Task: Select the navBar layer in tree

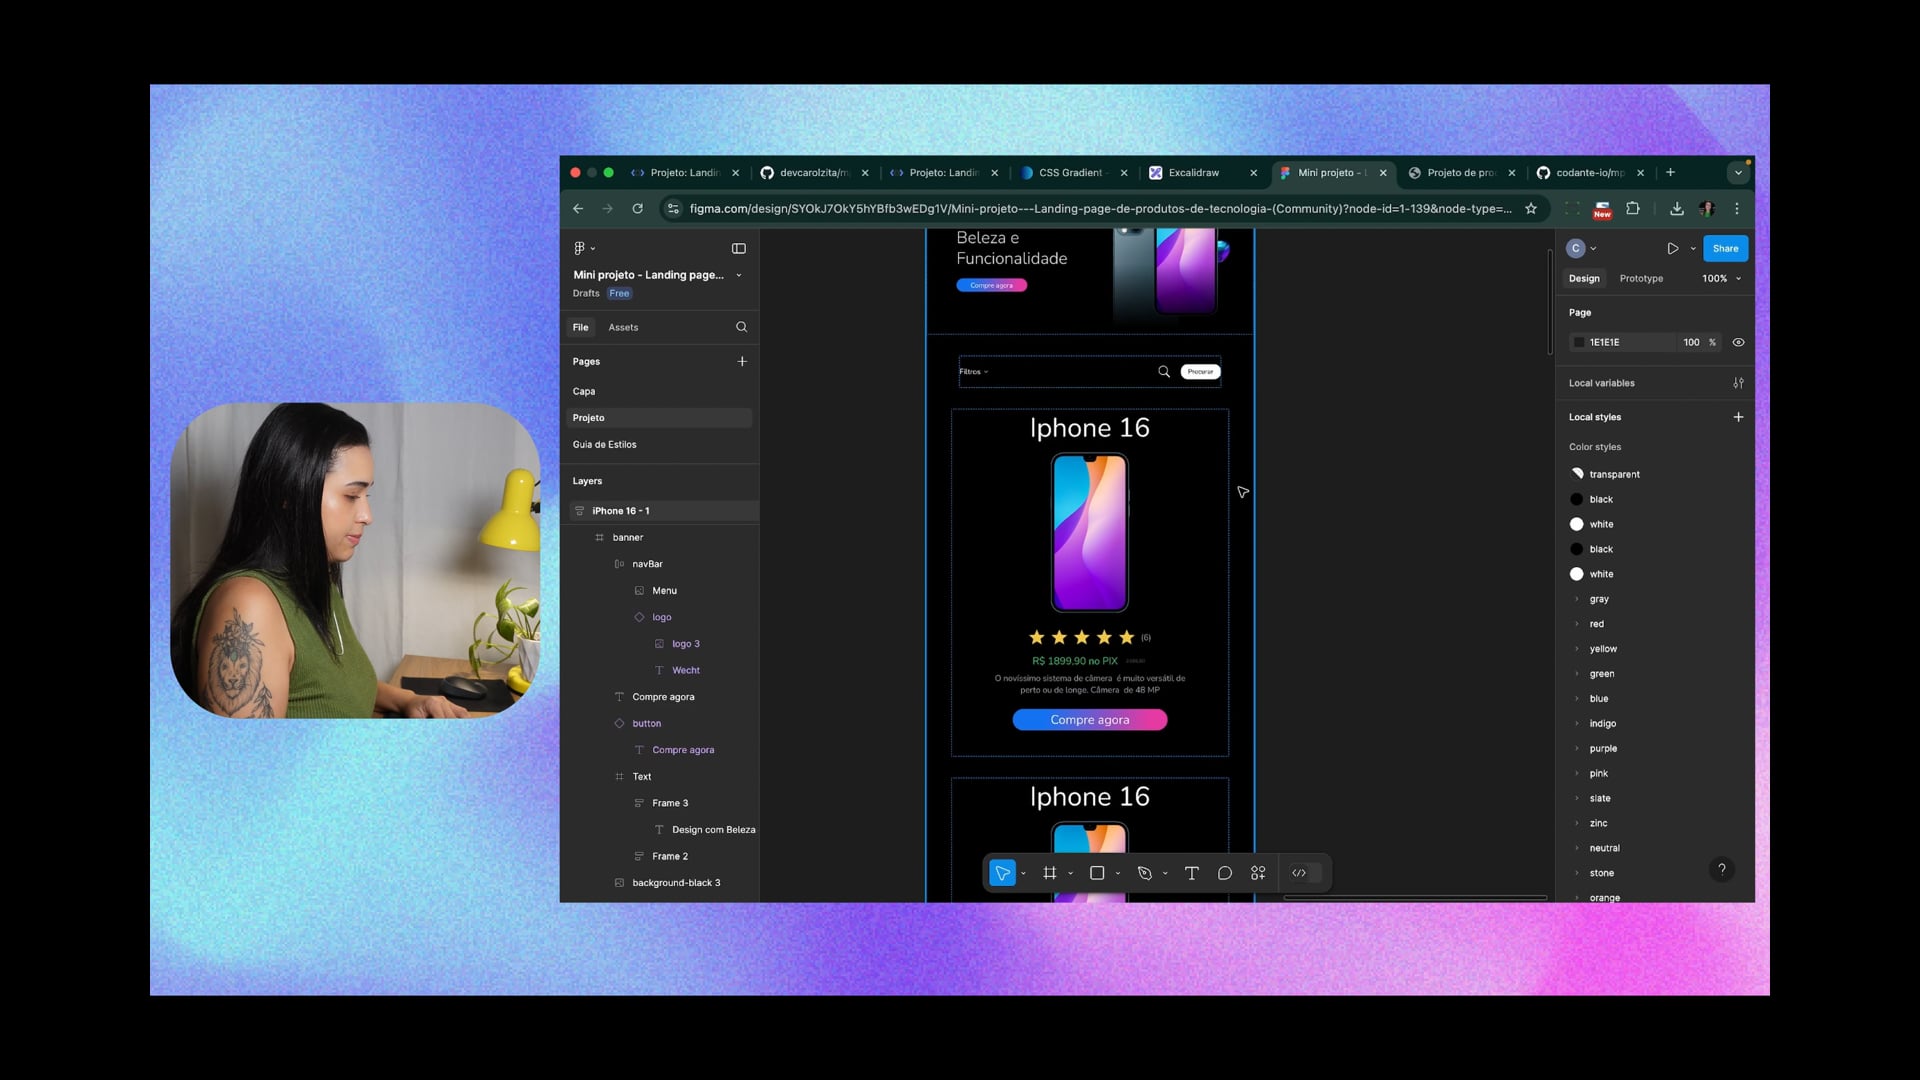Action: [647, 564]
